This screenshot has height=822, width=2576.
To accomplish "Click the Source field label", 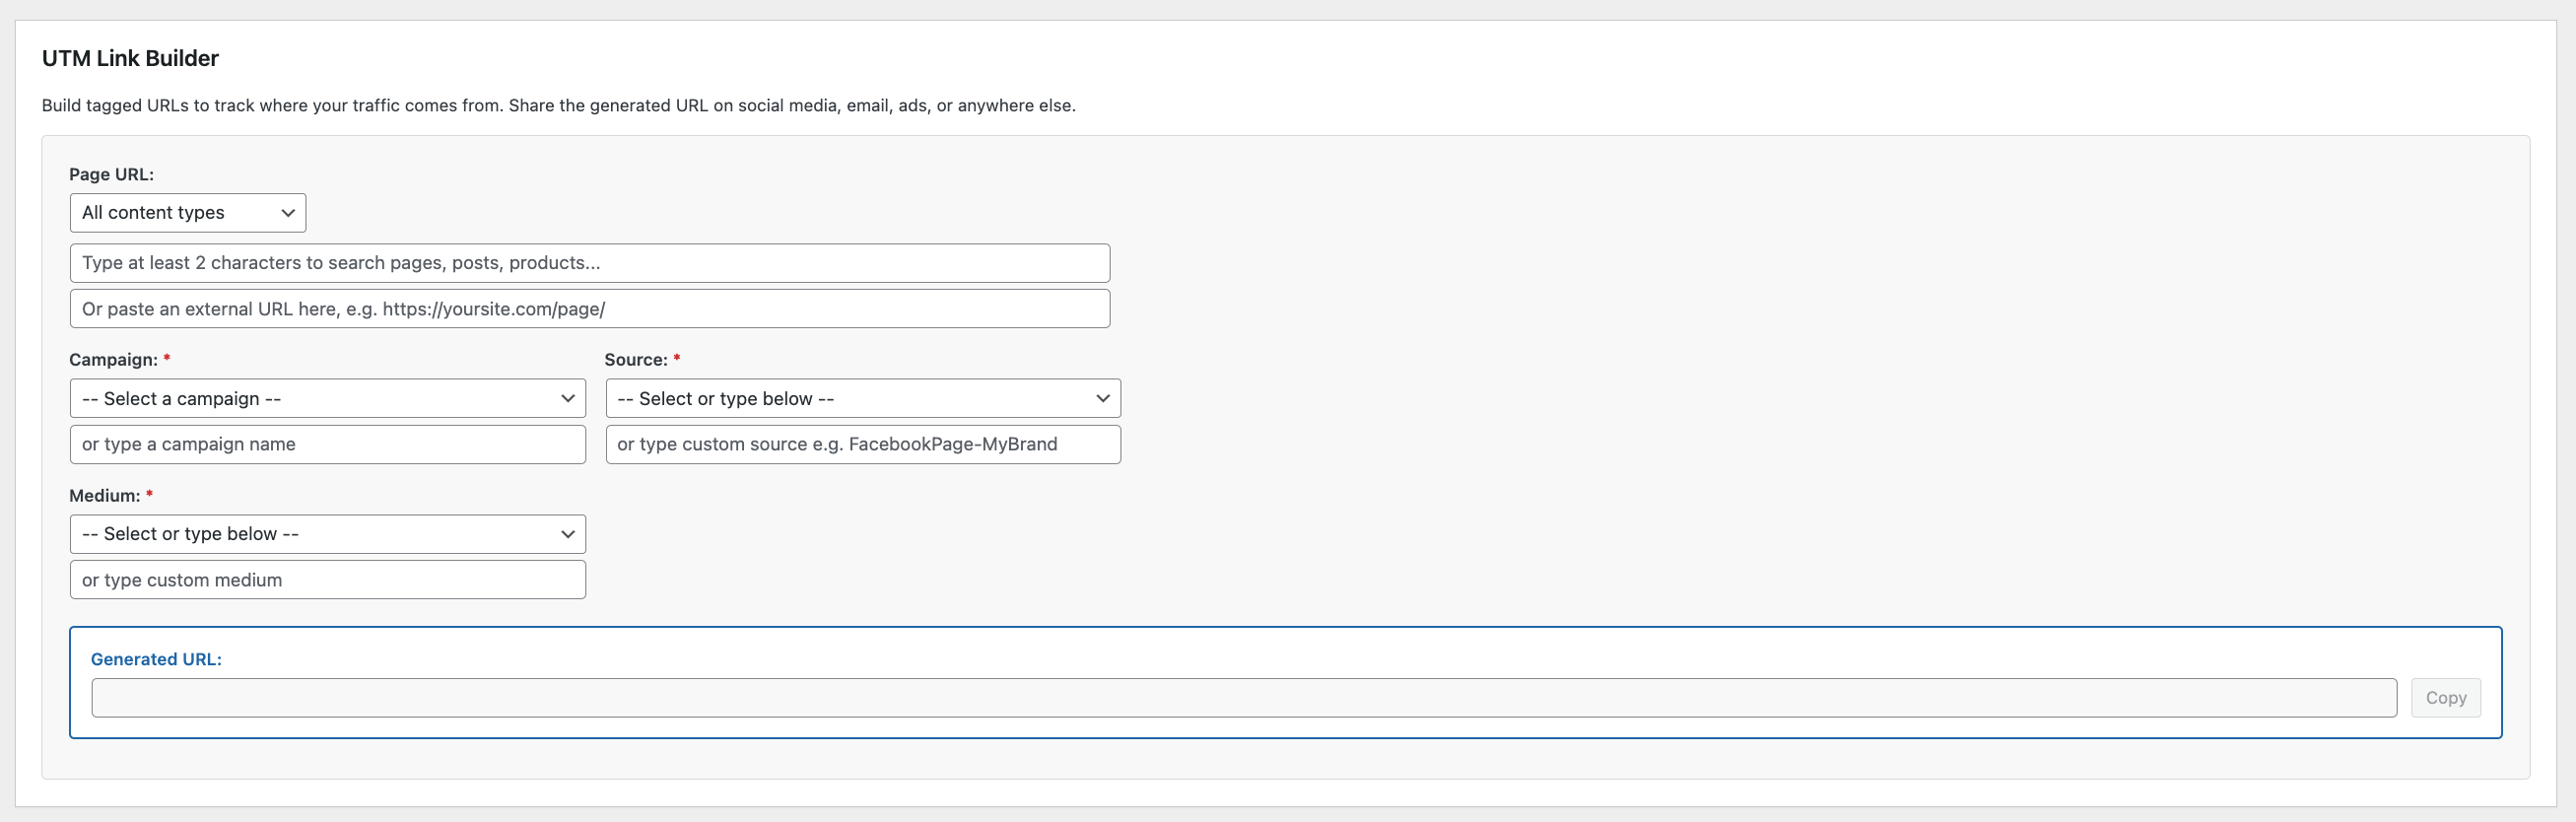I will 636,360.
